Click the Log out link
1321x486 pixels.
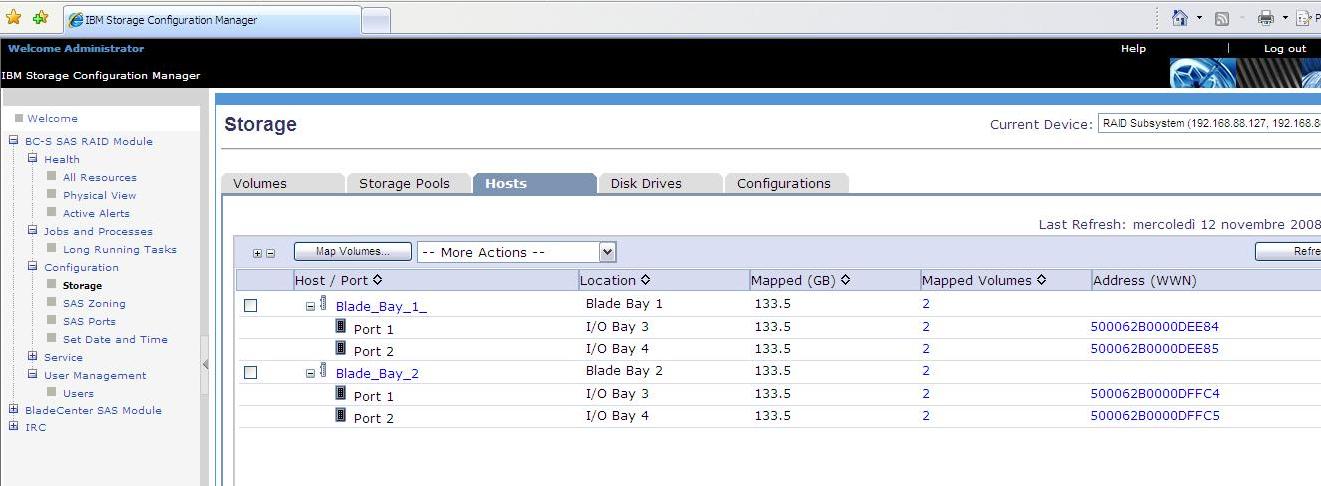(x=1285, y=48)
